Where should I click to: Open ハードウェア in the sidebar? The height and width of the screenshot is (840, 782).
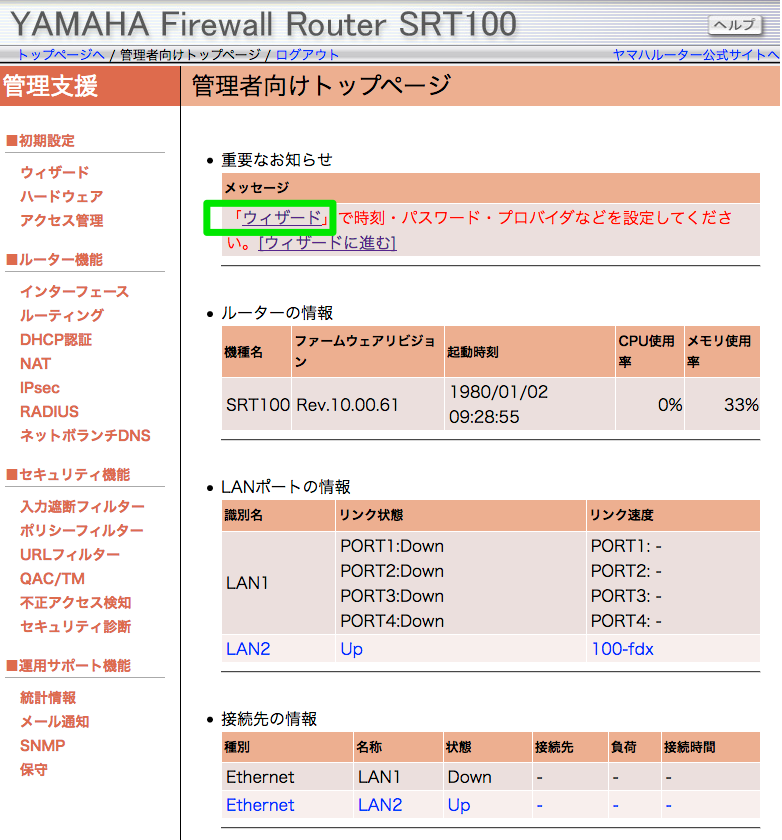coord(62,197)
